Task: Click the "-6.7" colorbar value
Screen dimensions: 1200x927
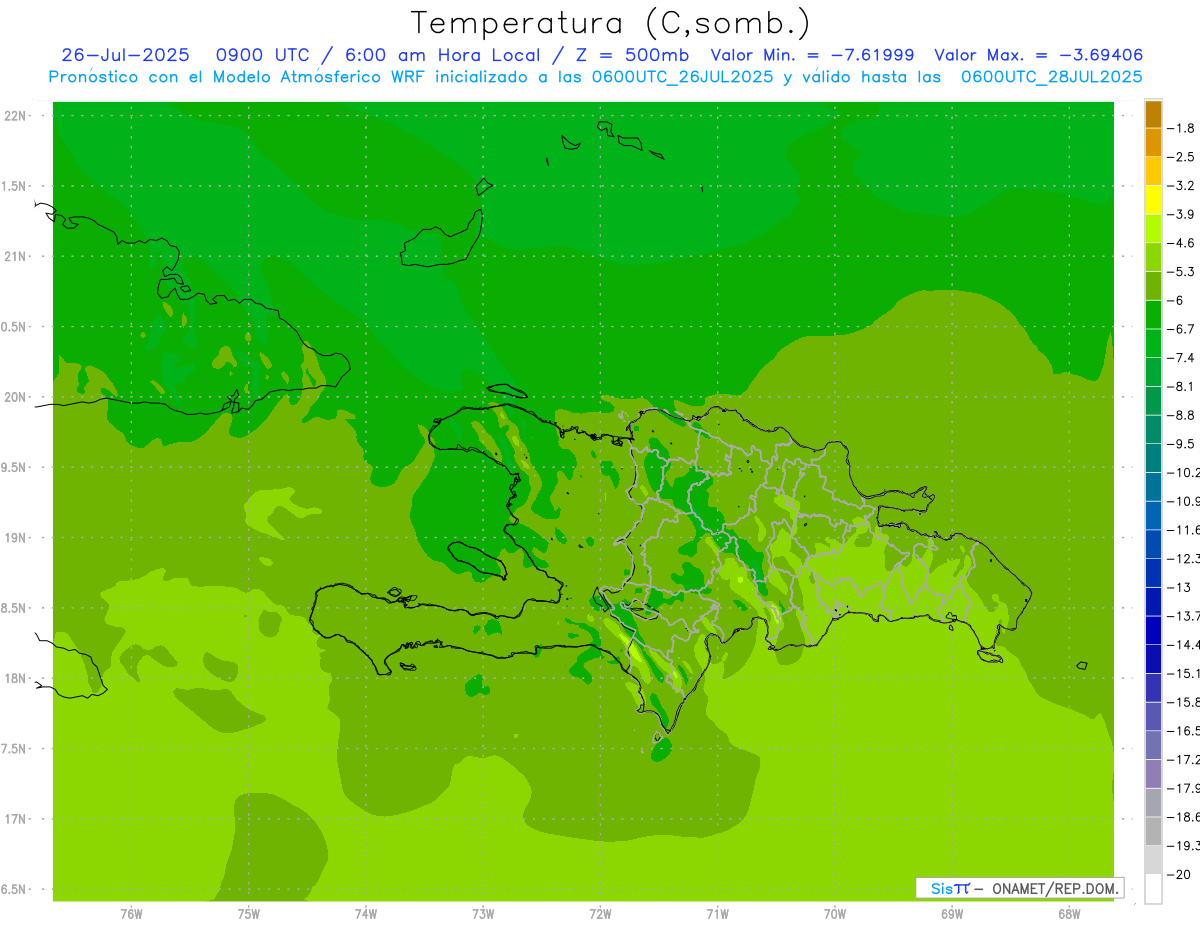Action: pos(1181,329)
